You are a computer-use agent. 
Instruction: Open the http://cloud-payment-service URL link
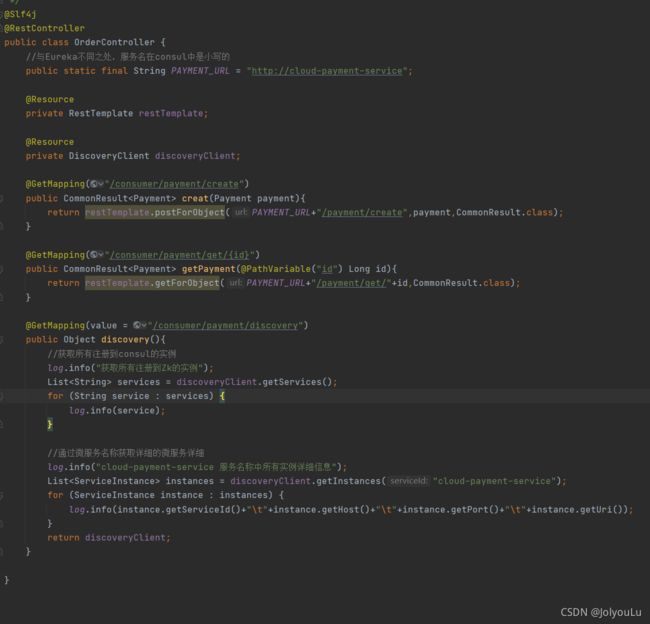[x=327, y=71]
